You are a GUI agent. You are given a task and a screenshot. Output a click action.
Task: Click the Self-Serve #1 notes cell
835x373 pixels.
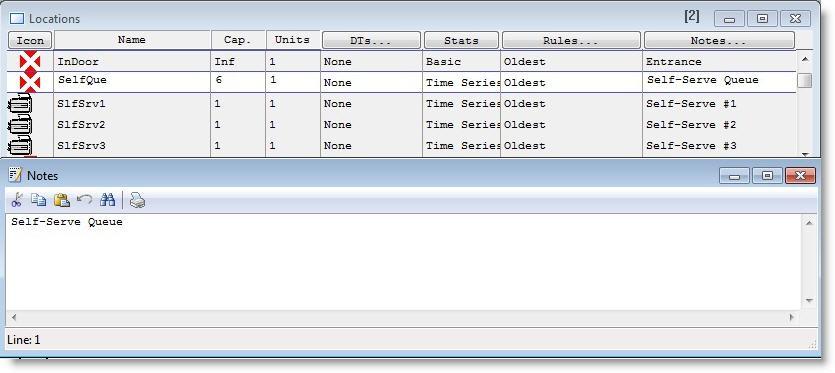[719, 104]
